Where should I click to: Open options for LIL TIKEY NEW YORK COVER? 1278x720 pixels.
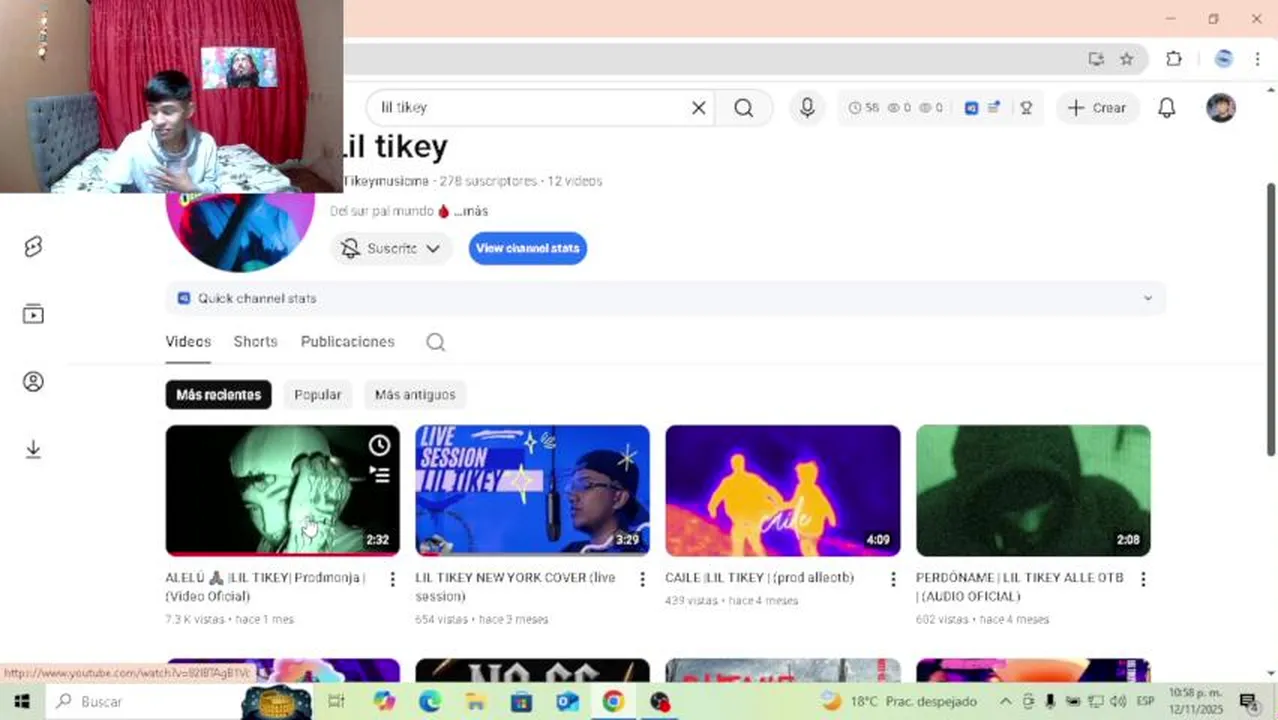(642, 579)
